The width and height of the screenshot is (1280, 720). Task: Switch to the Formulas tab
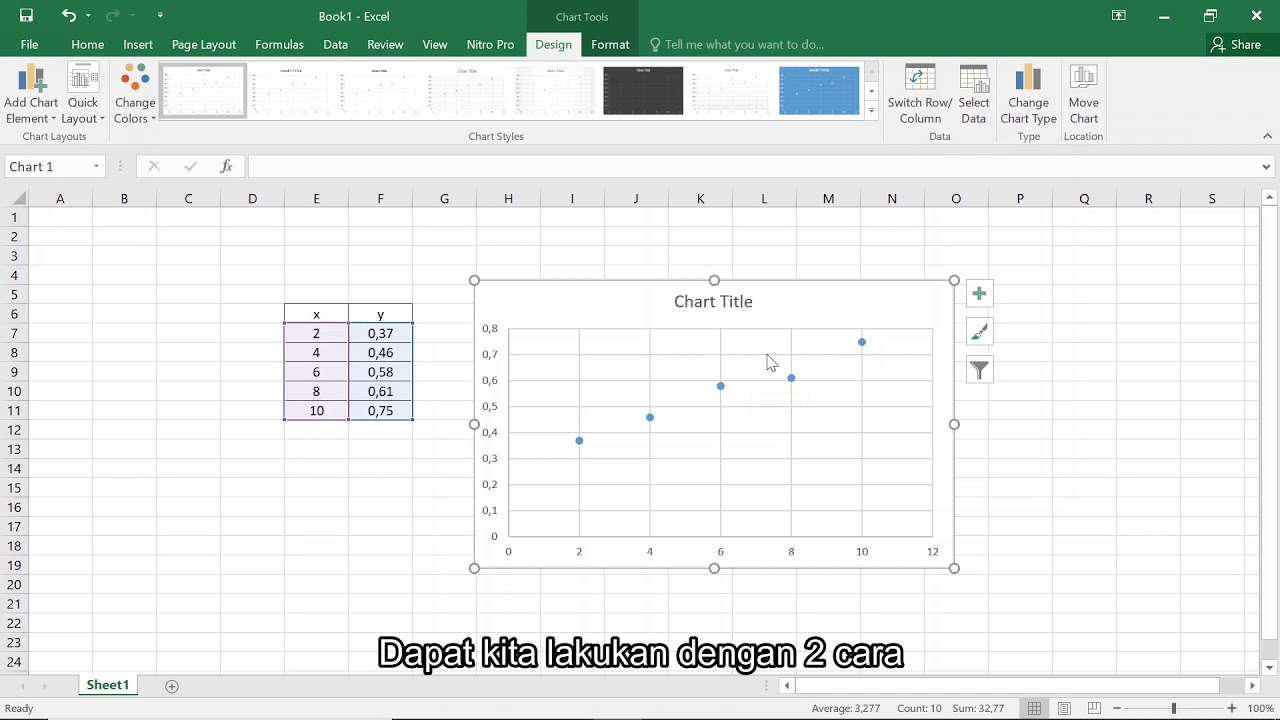click(x=279, y=44)
